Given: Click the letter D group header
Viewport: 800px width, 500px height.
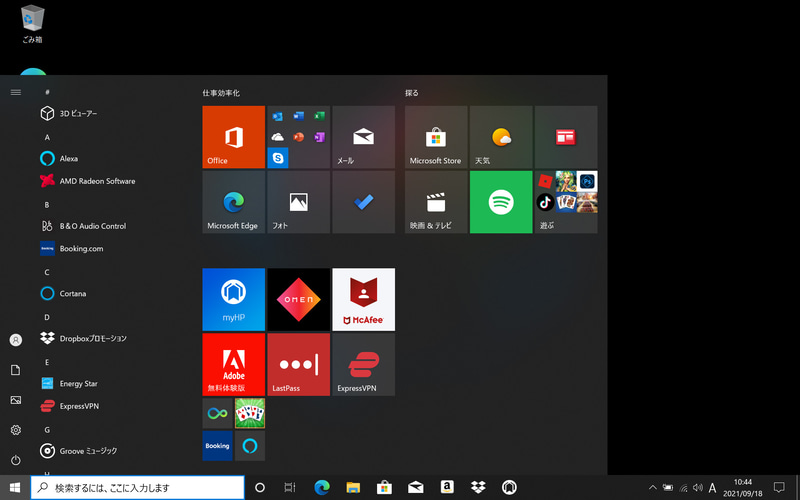Looking at the screenshot, I should tap(47, 317).
